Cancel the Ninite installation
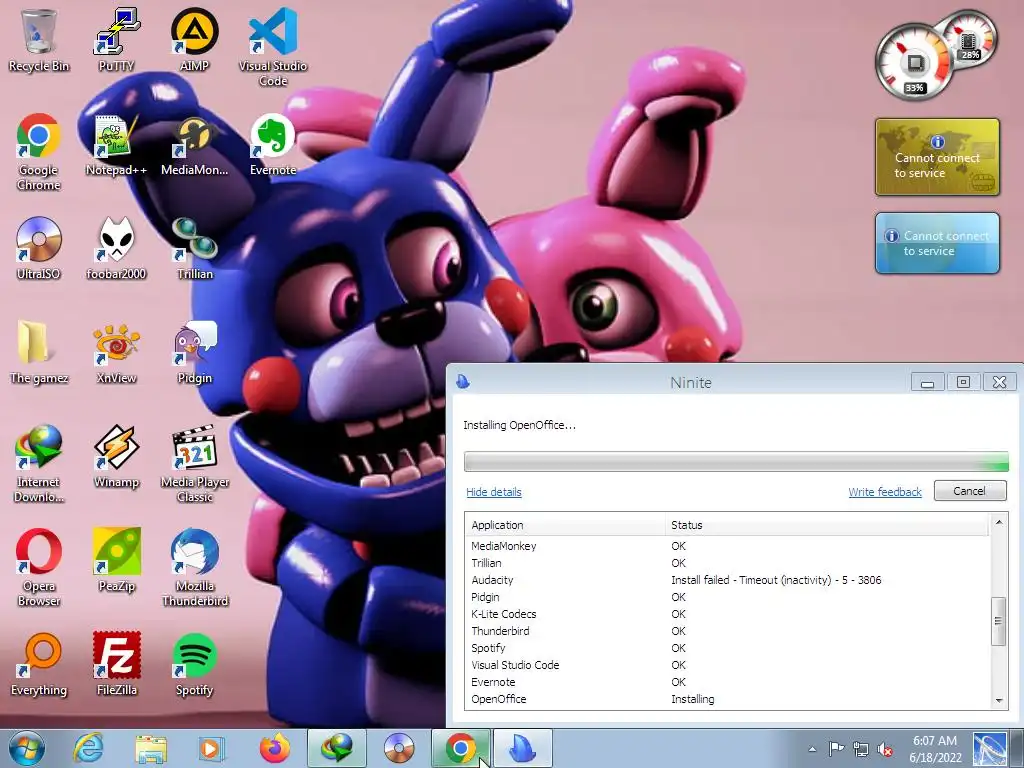Image resolution: width=1024 pixels, height=768 pixels. pyautogui.click(x=970, y=490)
